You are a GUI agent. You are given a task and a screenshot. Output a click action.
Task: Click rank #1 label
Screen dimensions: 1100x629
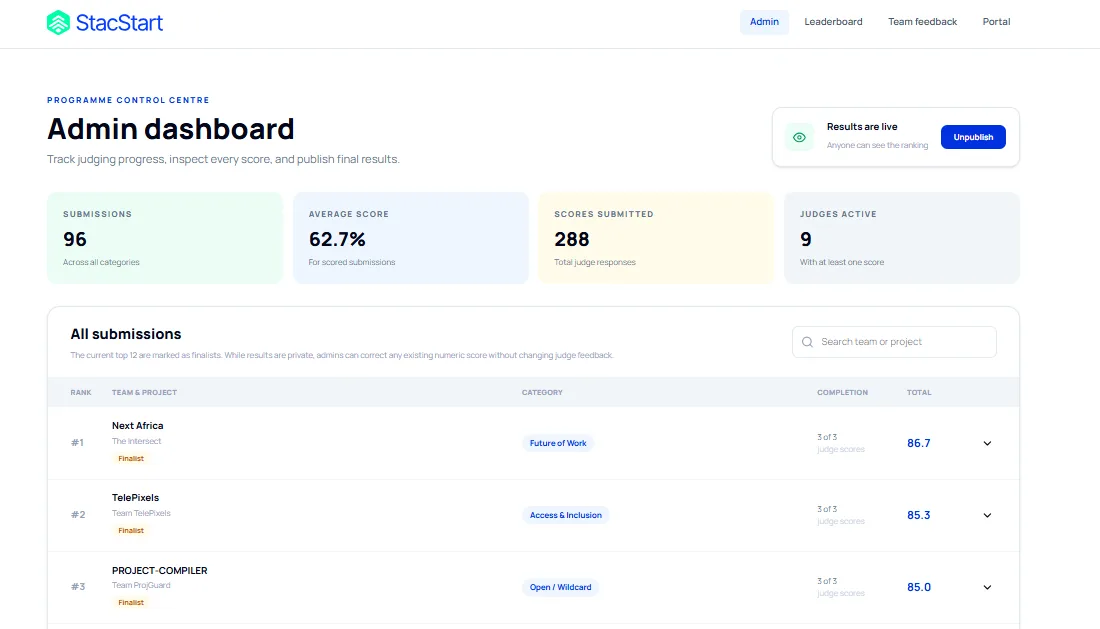tap(77, 442)
